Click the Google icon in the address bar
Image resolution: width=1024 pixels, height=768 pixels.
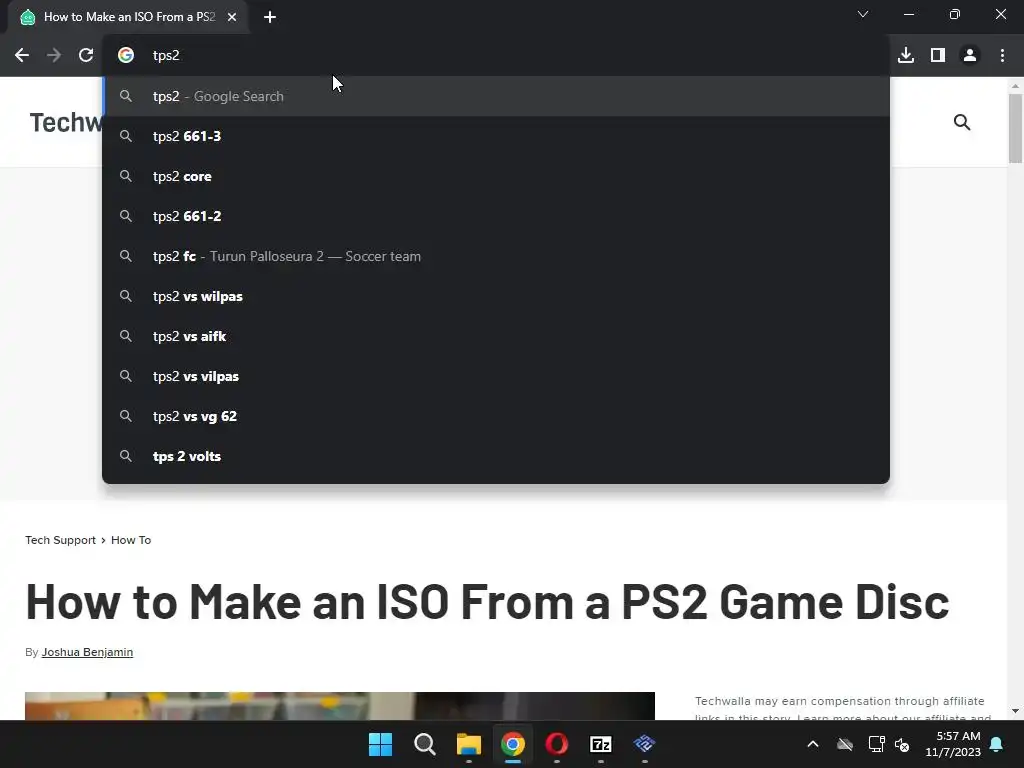[x=126, y=56]
